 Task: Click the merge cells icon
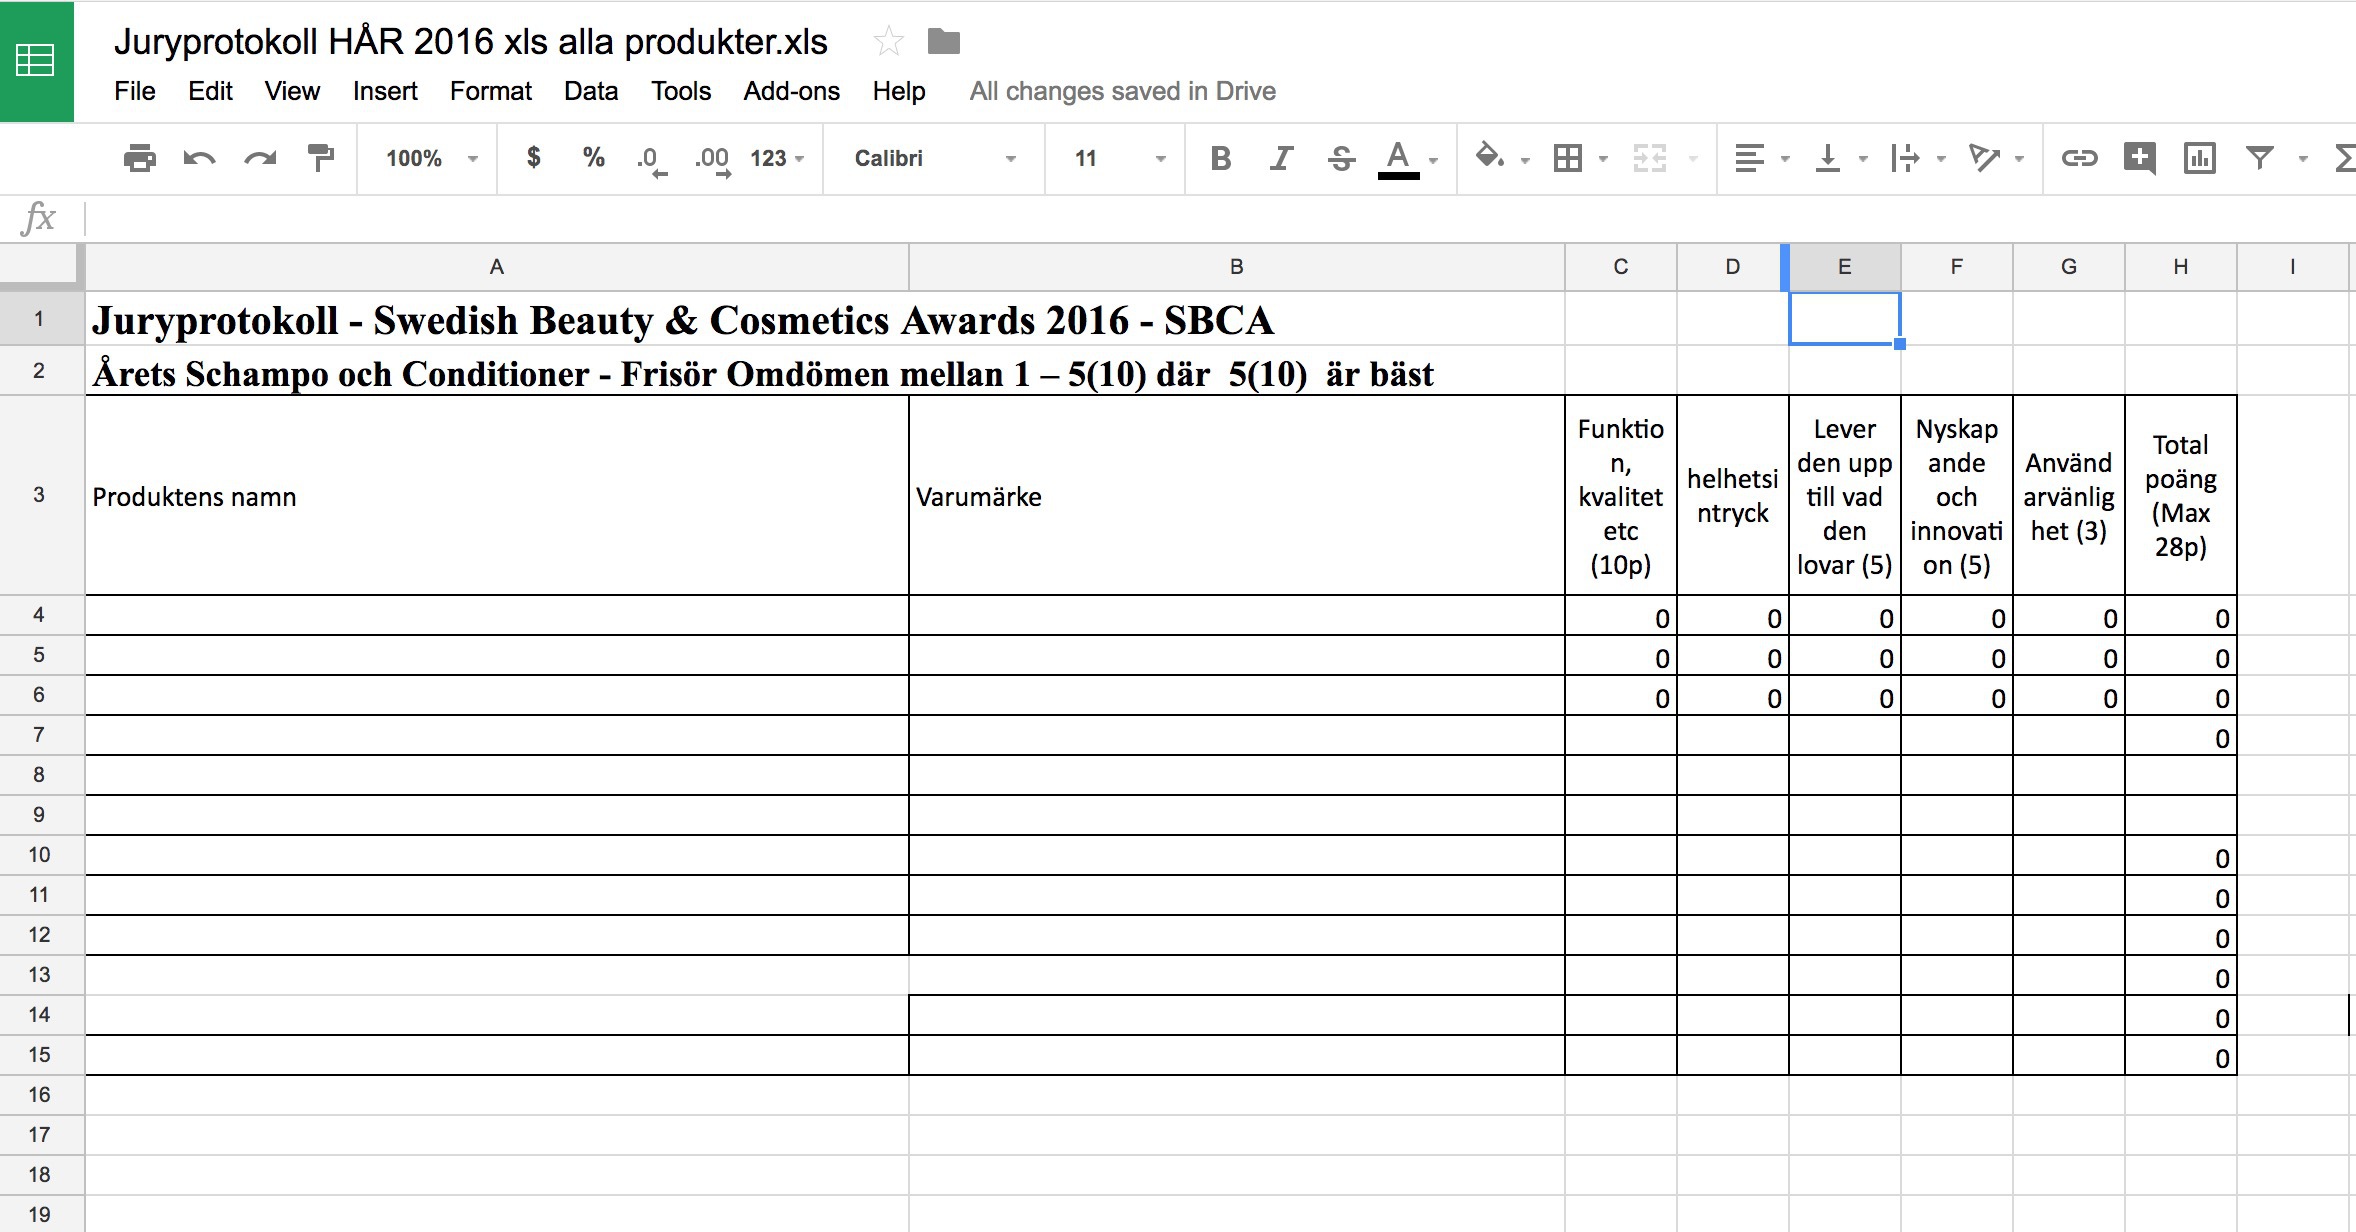[x=1650, y=158]
